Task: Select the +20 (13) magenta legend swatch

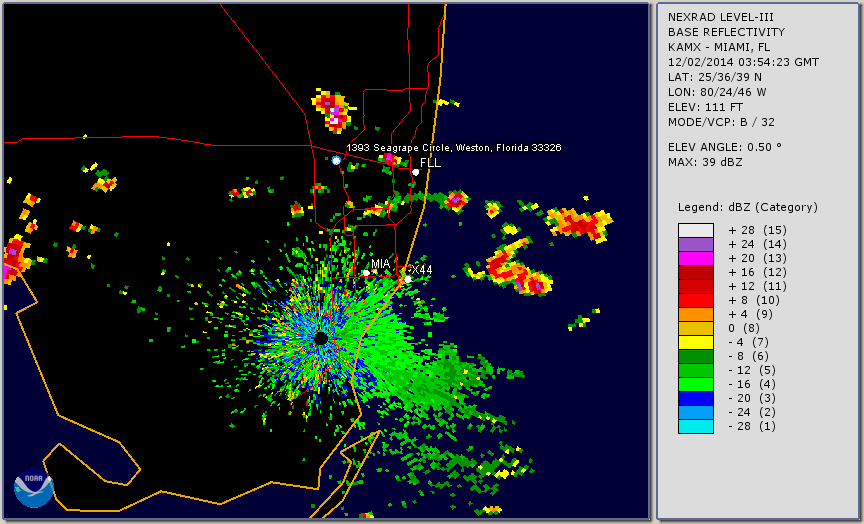Action: (696, 258)
